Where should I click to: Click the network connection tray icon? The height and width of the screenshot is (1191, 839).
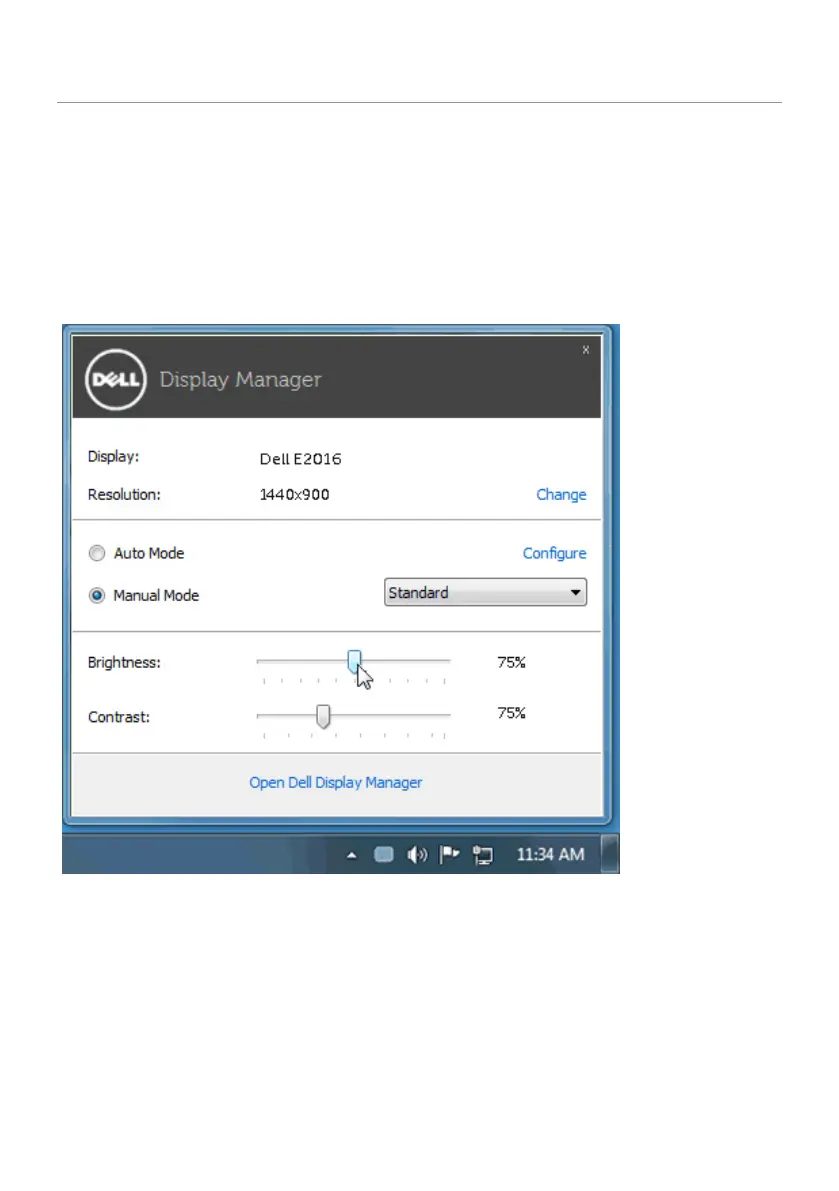[483, 856]
